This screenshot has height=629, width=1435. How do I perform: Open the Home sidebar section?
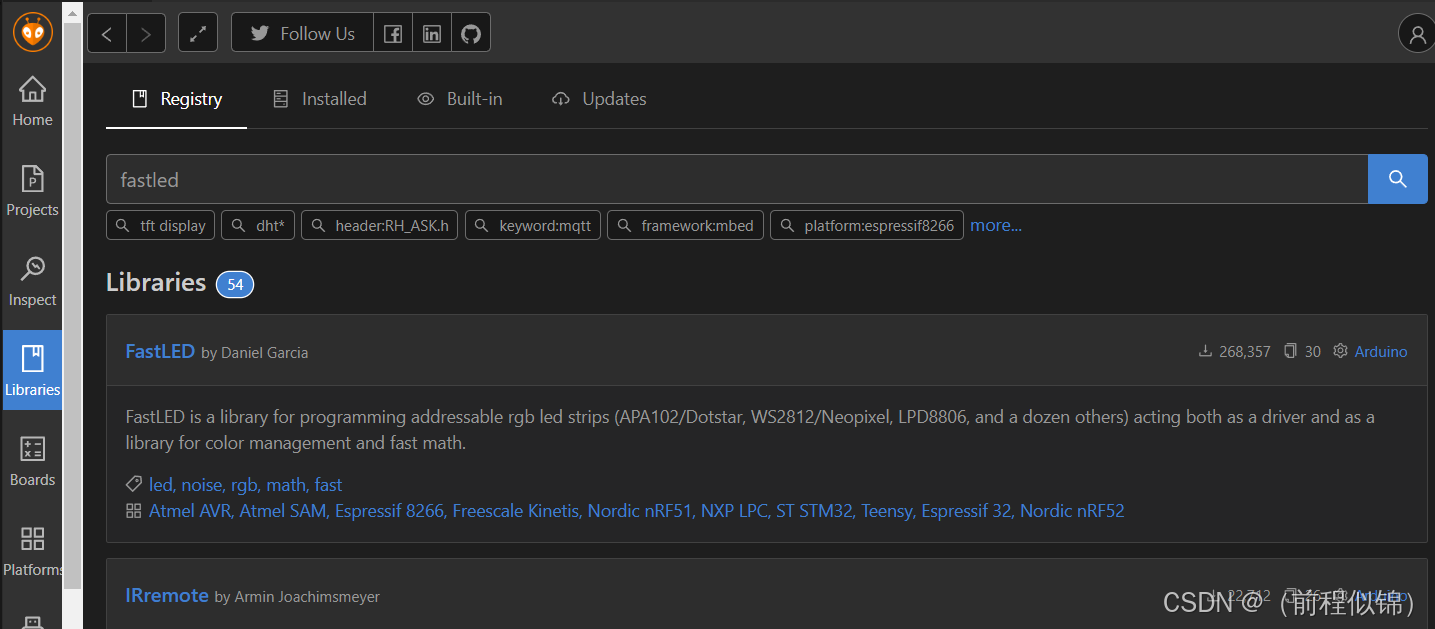[32, 101]
